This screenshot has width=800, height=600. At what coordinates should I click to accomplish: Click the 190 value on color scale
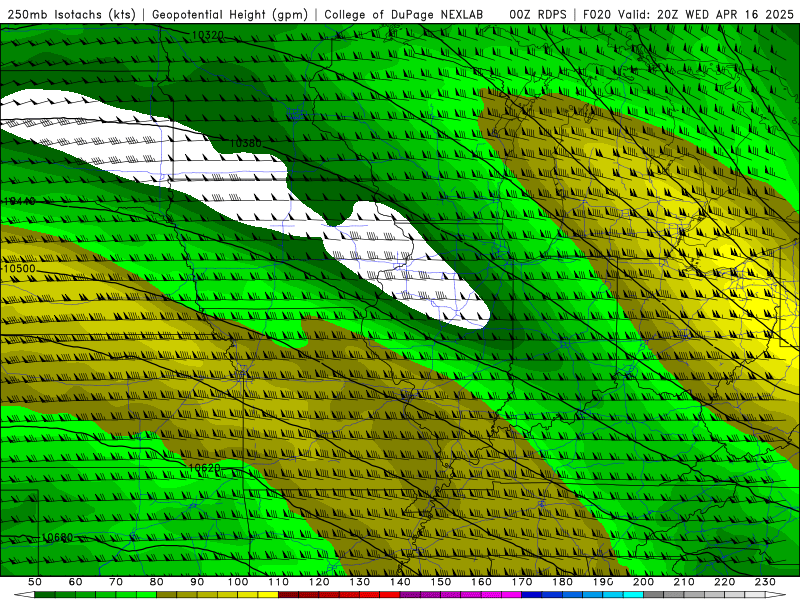604,582
